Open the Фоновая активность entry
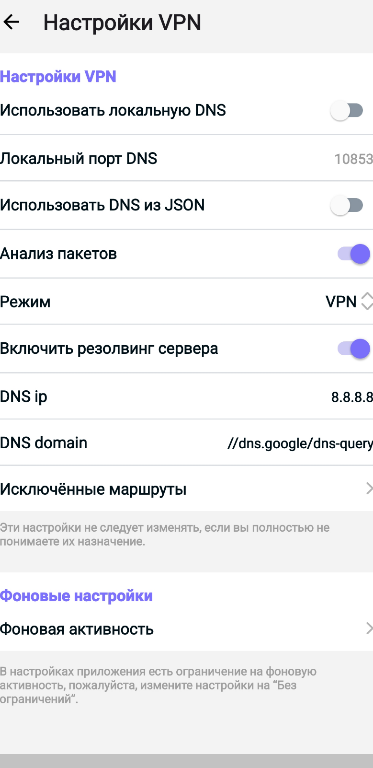Screen dimensions: 373x768 tap(186, 628)
